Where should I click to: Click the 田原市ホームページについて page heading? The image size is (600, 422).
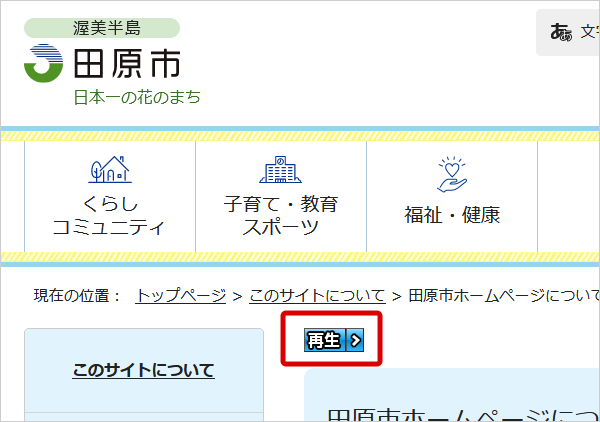(x=463, y=415)
